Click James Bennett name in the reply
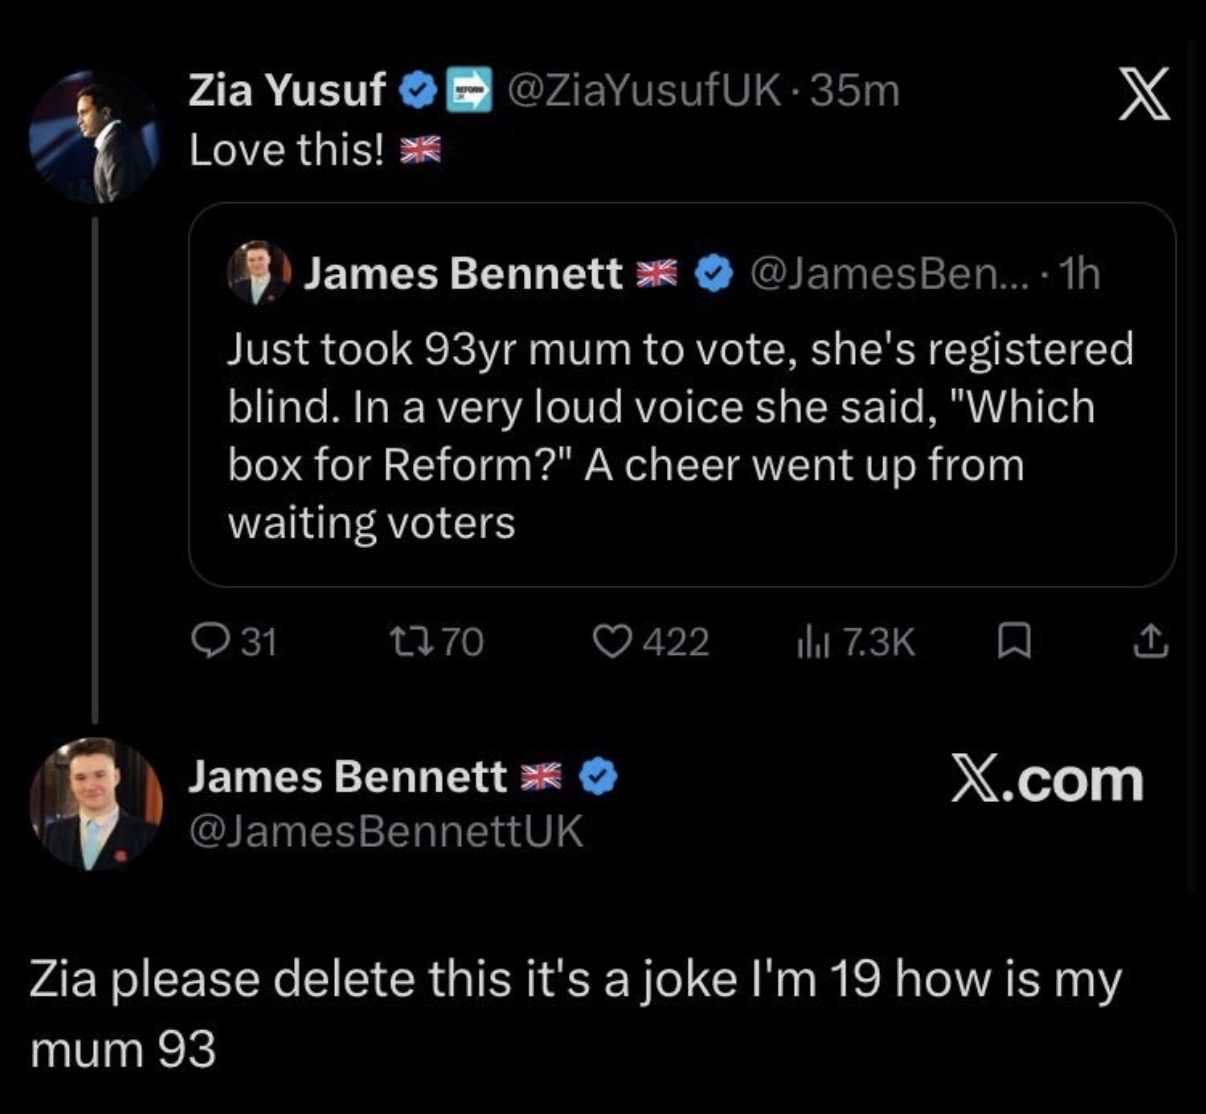This screenshot has width=1206, height=1114. [x=348, y=776]
